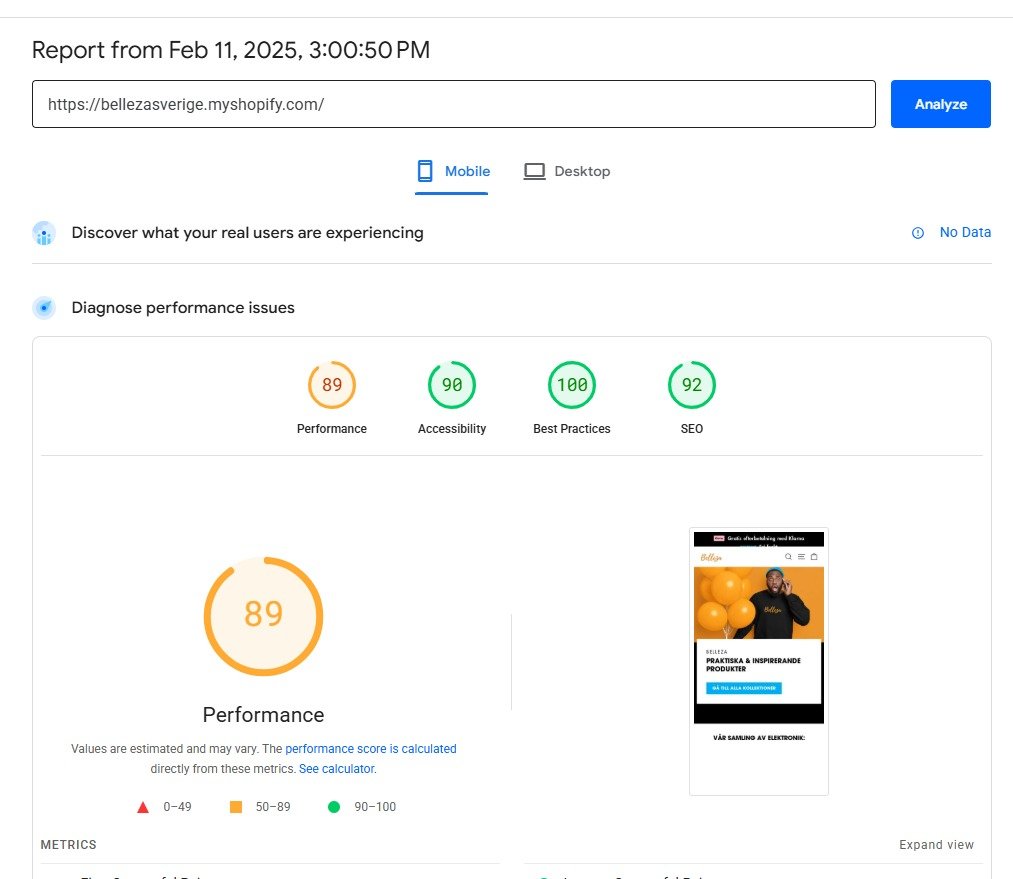
Task: Click the red triangle 0-49 legend marker
Action: tap(142, 806)
